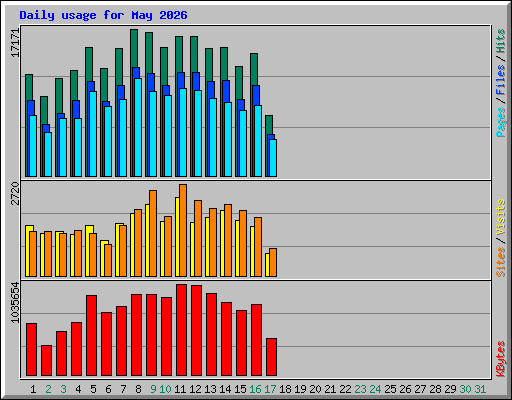Click day 13 on the x-axis
Image resolution: width=512 pixels, height=400 pixels.
pyautogui.click(x=210, y=389)
